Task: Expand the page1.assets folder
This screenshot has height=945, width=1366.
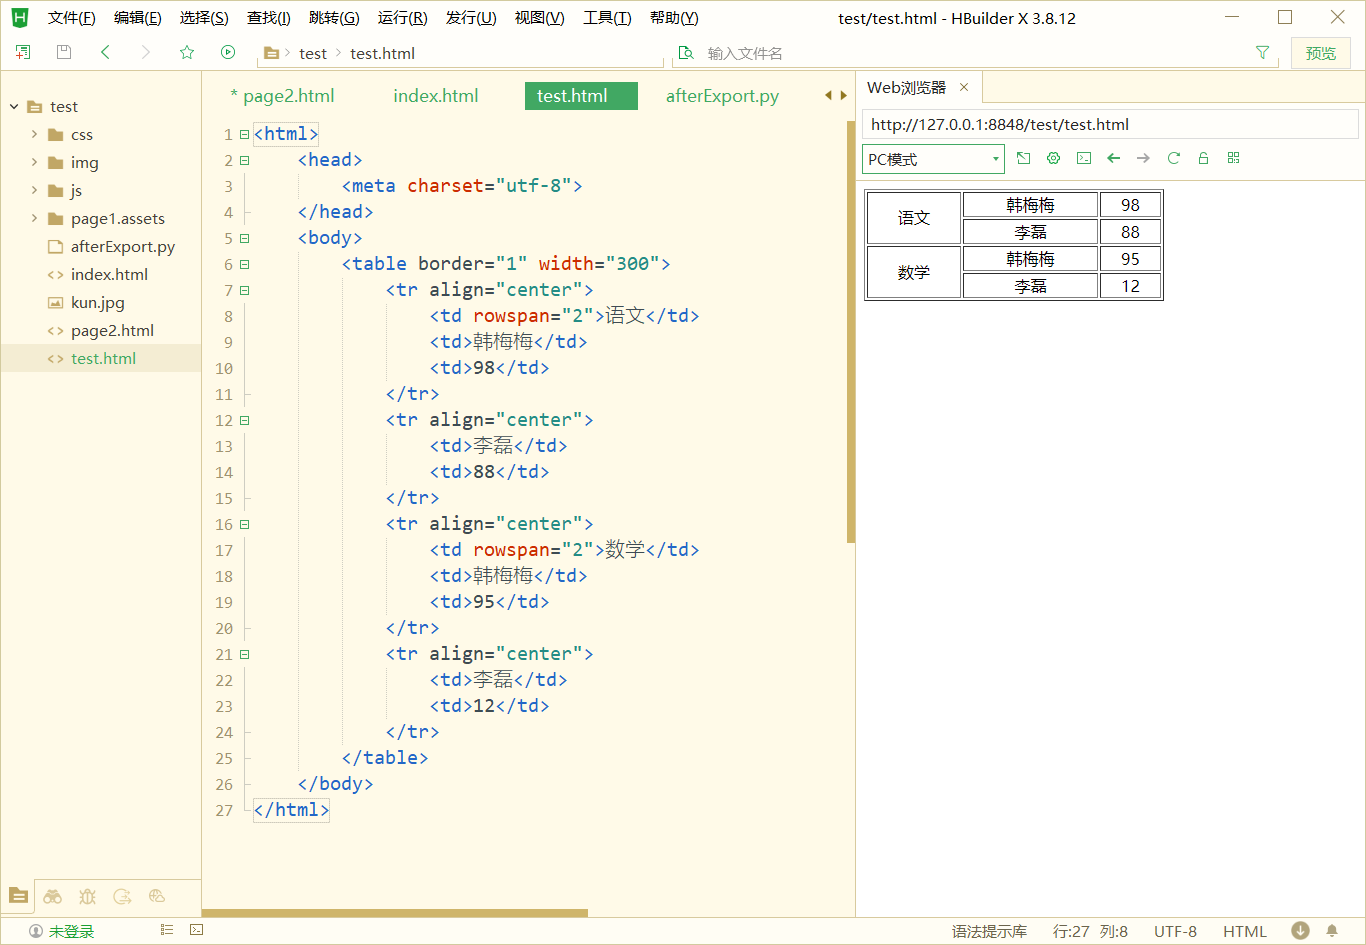Action: point(34,218)
